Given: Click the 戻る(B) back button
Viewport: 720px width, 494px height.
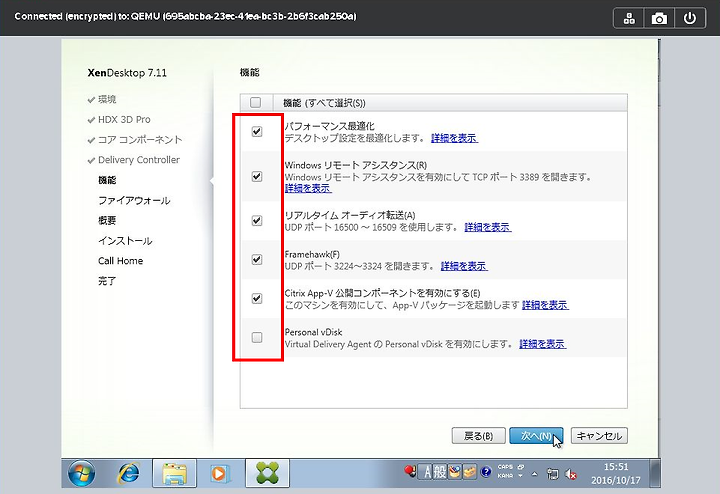Looking at the screenshot, I should coord(478,436).
